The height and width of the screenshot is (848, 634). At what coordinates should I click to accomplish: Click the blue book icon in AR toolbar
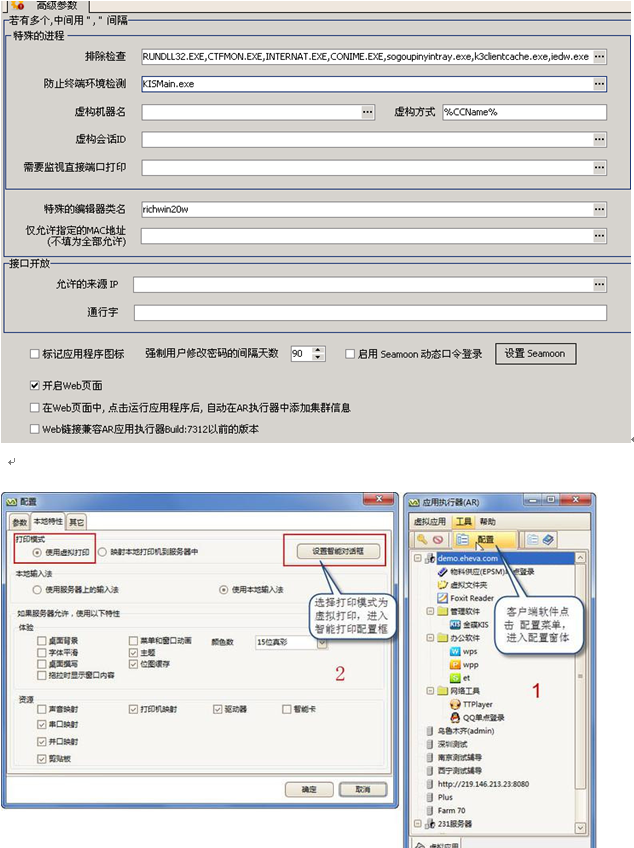548,539
